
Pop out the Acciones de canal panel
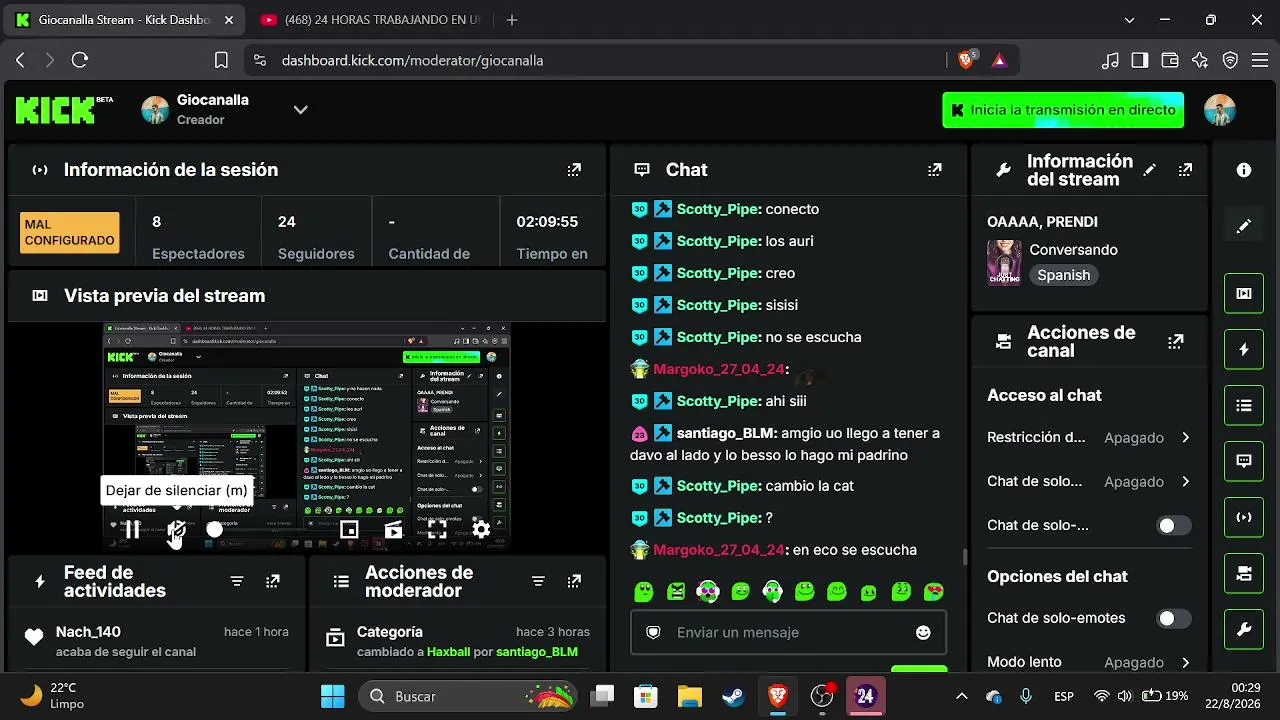coord(1176,342)
